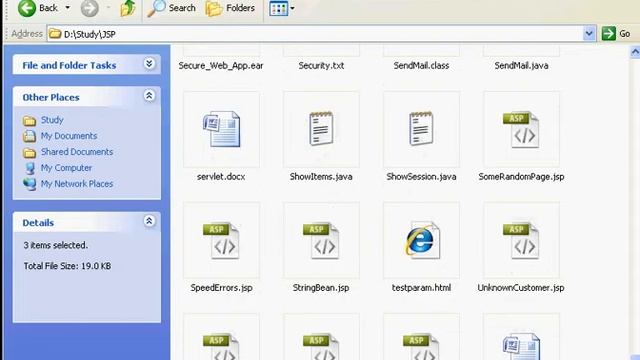Click the green Back arrow icon
The width and height of the screenshot is (640, 360).
[x=27, y=8]
